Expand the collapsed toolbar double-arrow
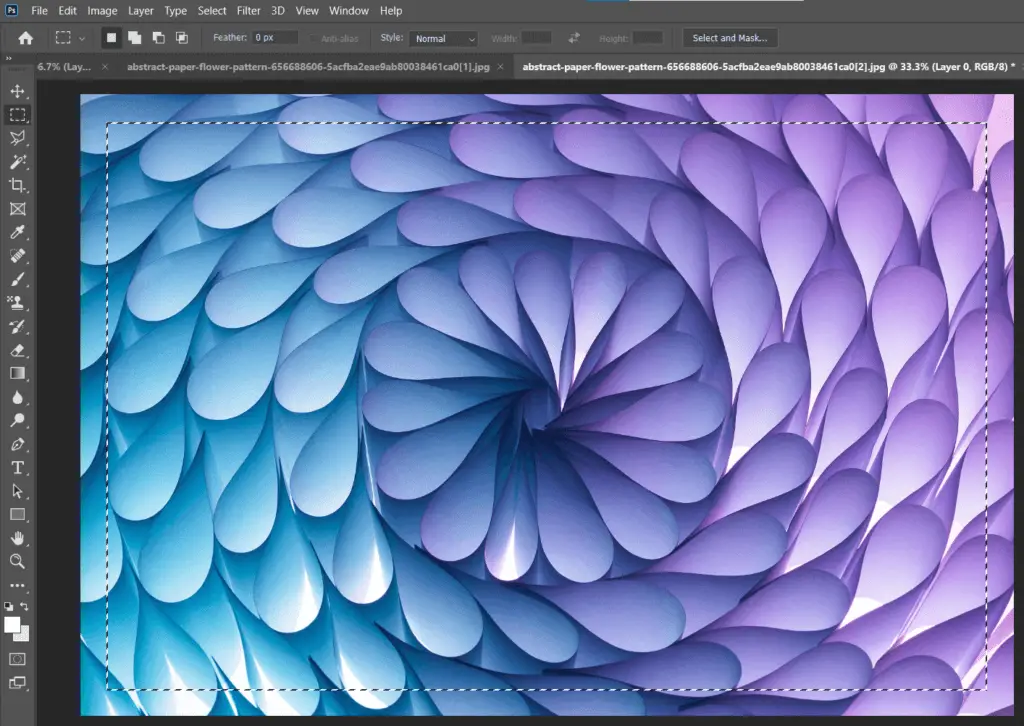The width and height of the screenshot is (1024, 726). pos(8,59)
